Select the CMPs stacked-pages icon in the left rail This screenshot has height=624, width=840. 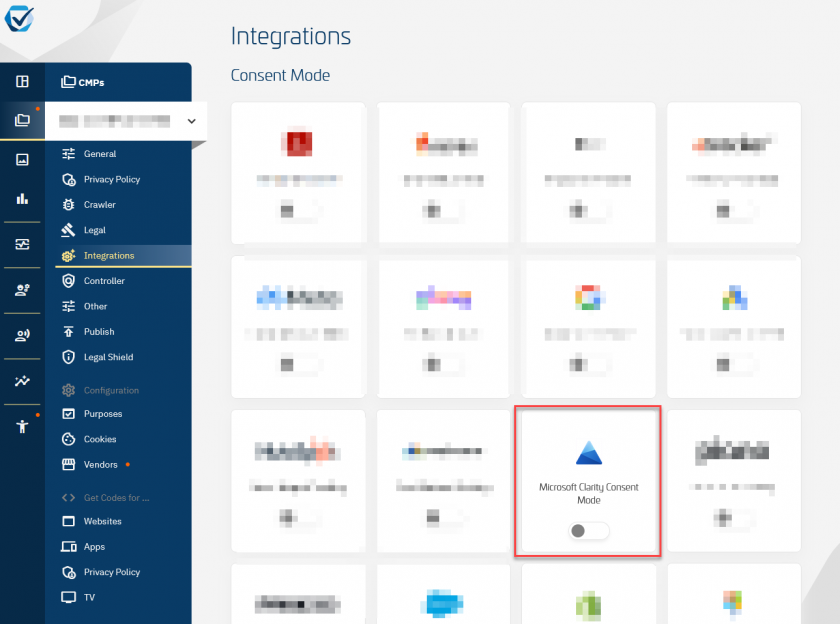pyautogui.click(x=22, y=120)
